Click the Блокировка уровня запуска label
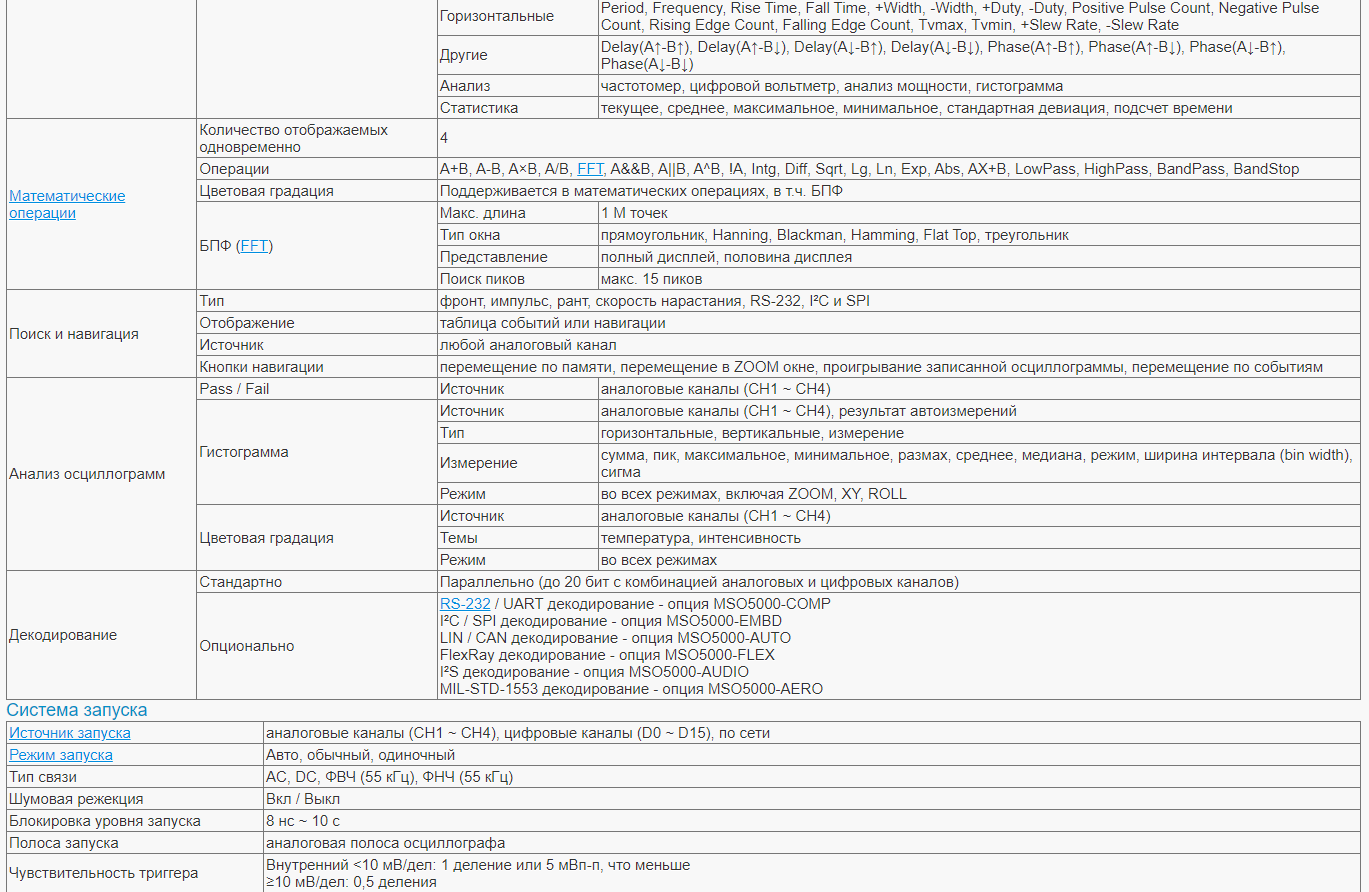This screenshot has height=892, width=1369. (x=104, y=821)
